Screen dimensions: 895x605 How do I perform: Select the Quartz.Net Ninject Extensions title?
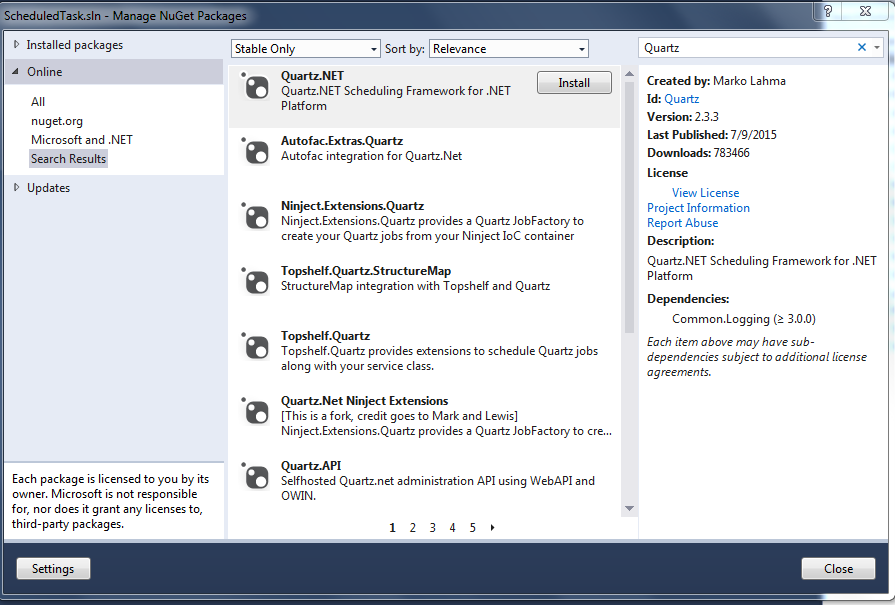[365, 401]
